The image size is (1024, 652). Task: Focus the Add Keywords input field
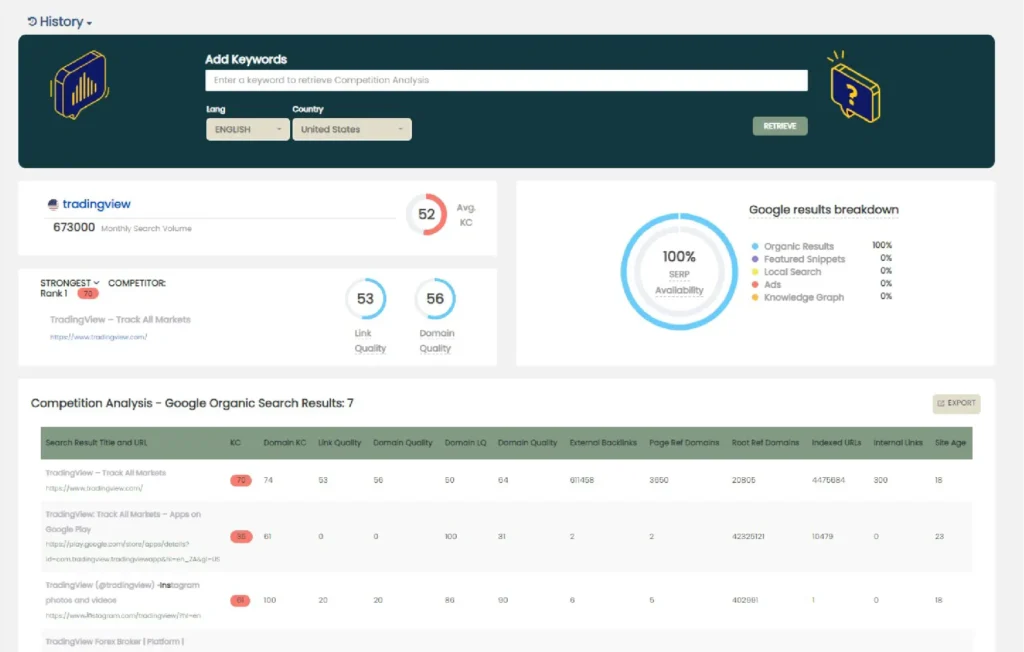click(506, 80)
